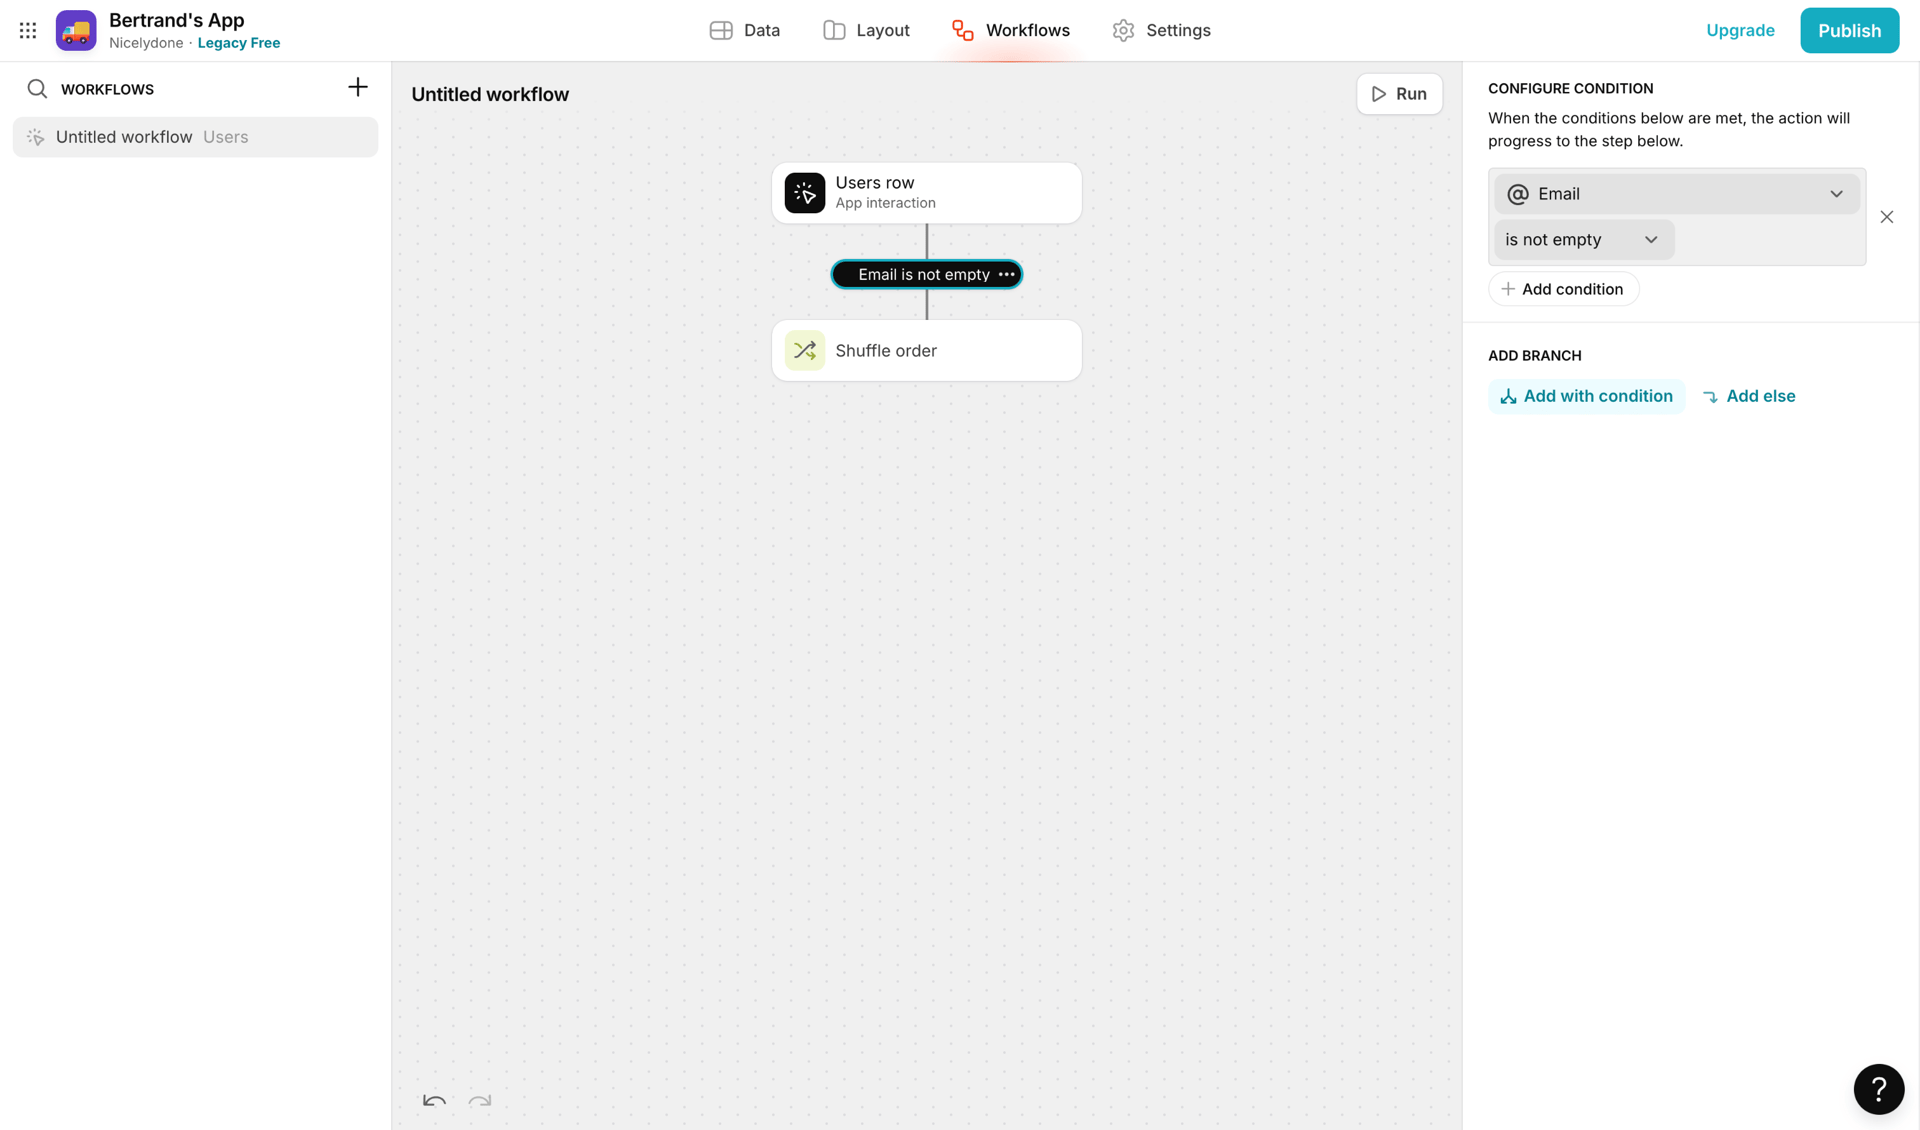Create a new workflow with the plus icon
Viewport: 1920px width, 1130px height.
coord(357,87)
